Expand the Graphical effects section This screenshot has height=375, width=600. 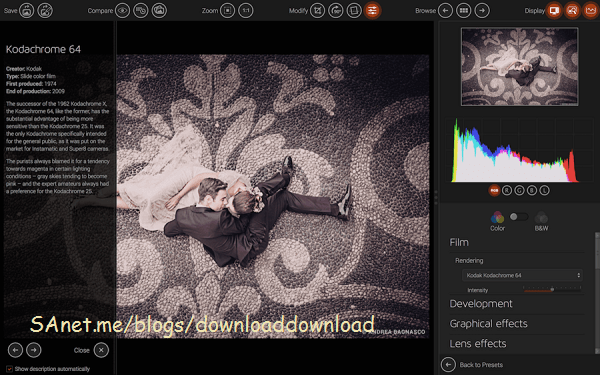click(x=488, y=324)
